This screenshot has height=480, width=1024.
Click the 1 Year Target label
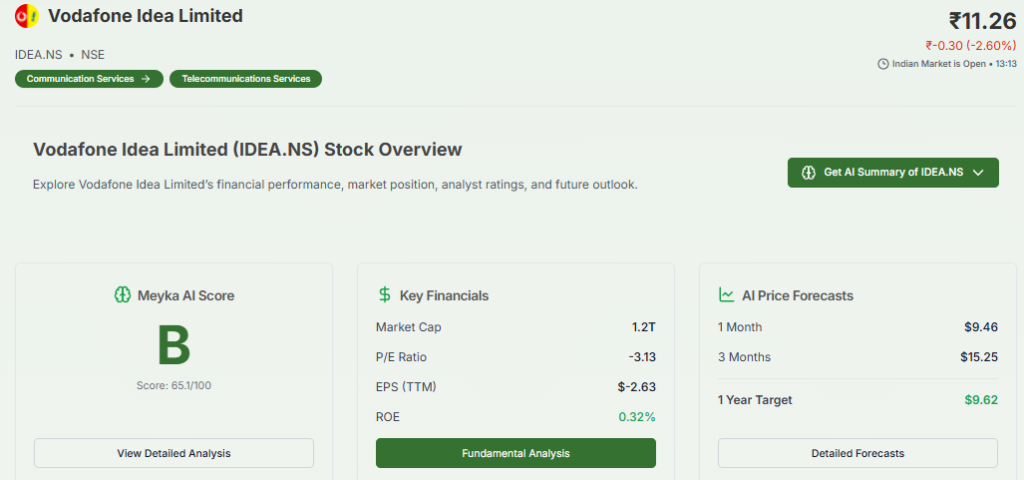(755, 400)
